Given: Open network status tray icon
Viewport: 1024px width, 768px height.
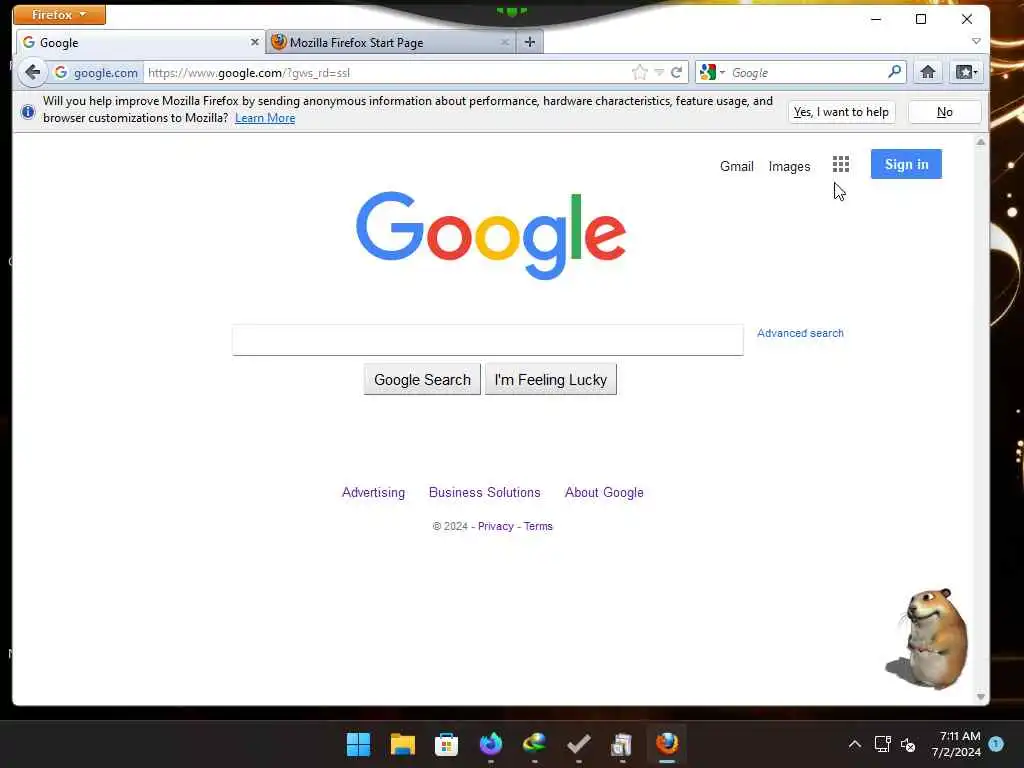Looking at the screenshot, I should click(882, 744).
